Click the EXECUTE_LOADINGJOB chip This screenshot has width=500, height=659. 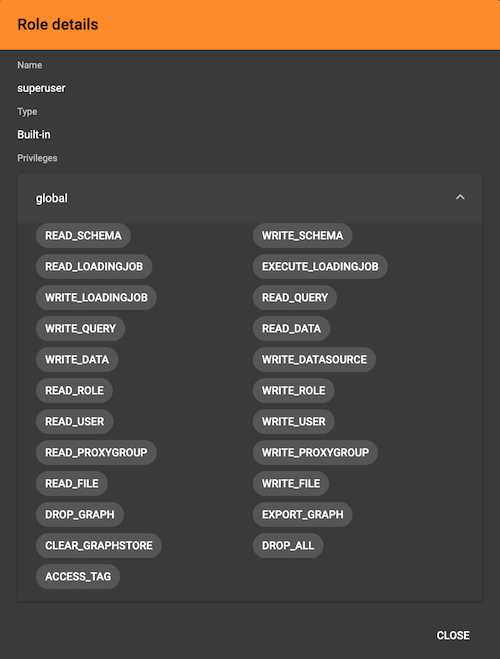click(320, 266)
